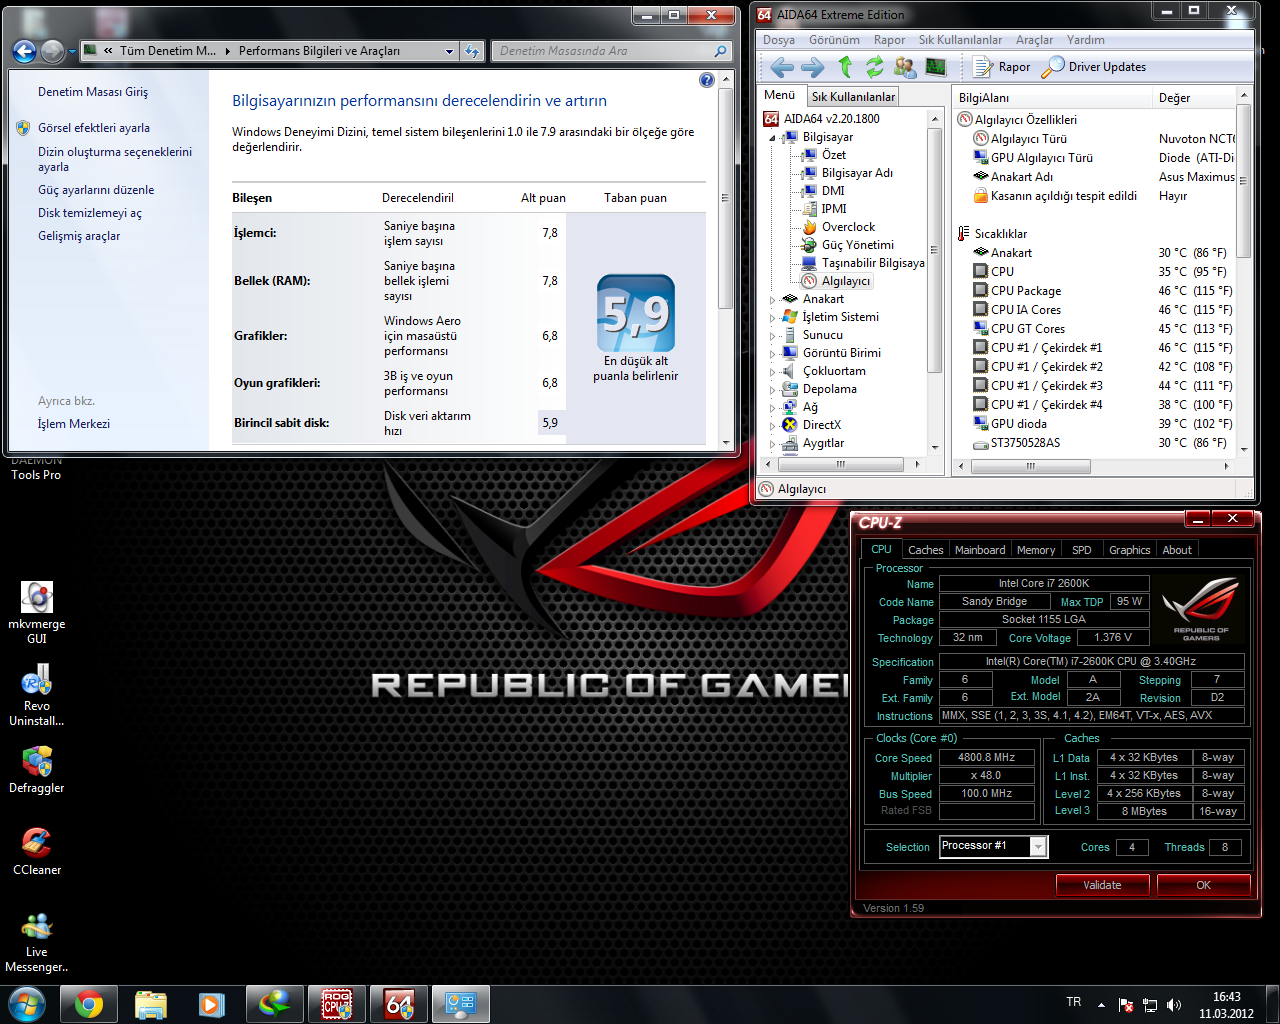Open Görsel efektleri ayarla link
The width and height of the screenshot is (1280, 1024).
(x=94, y=128)
